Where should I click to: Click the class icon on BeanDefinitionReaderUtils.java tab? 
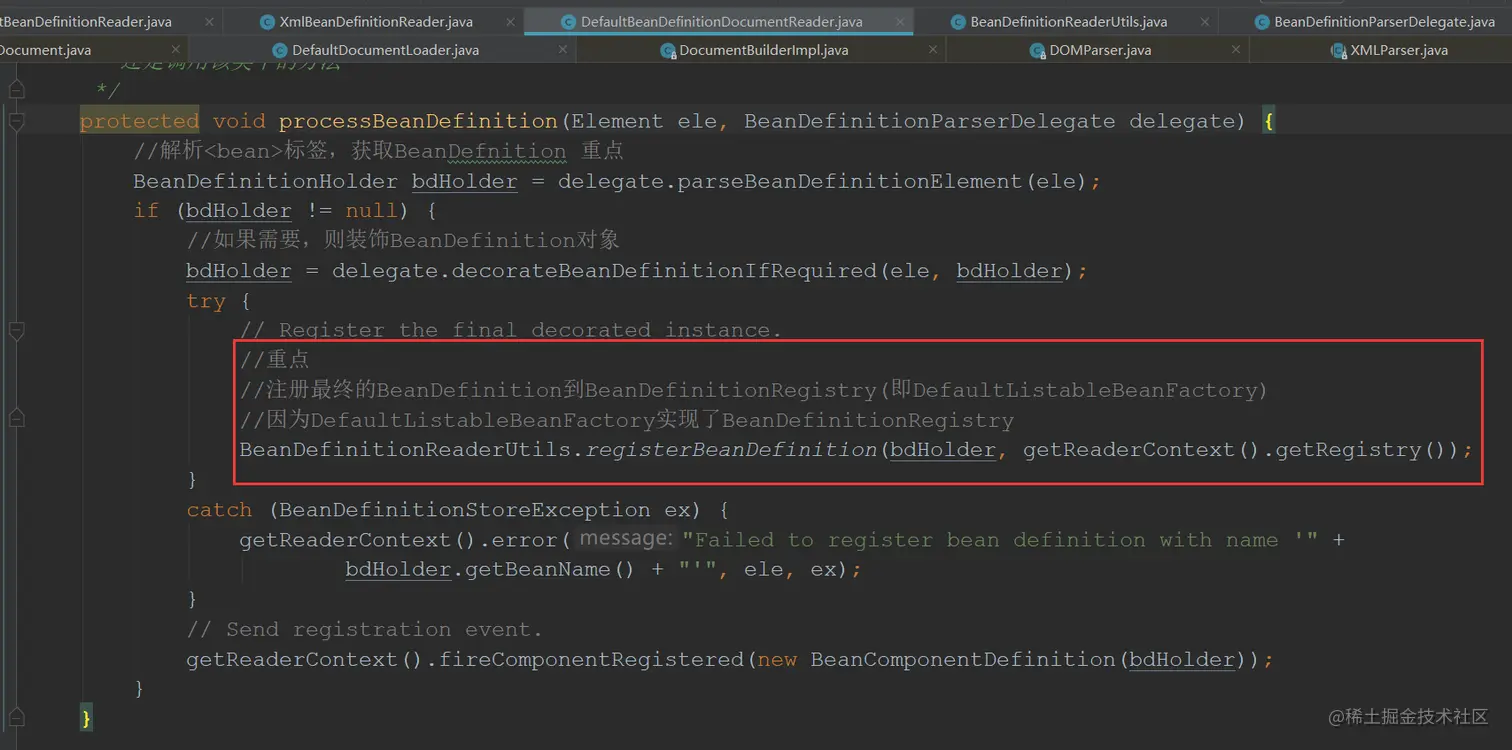click(958, 22)
